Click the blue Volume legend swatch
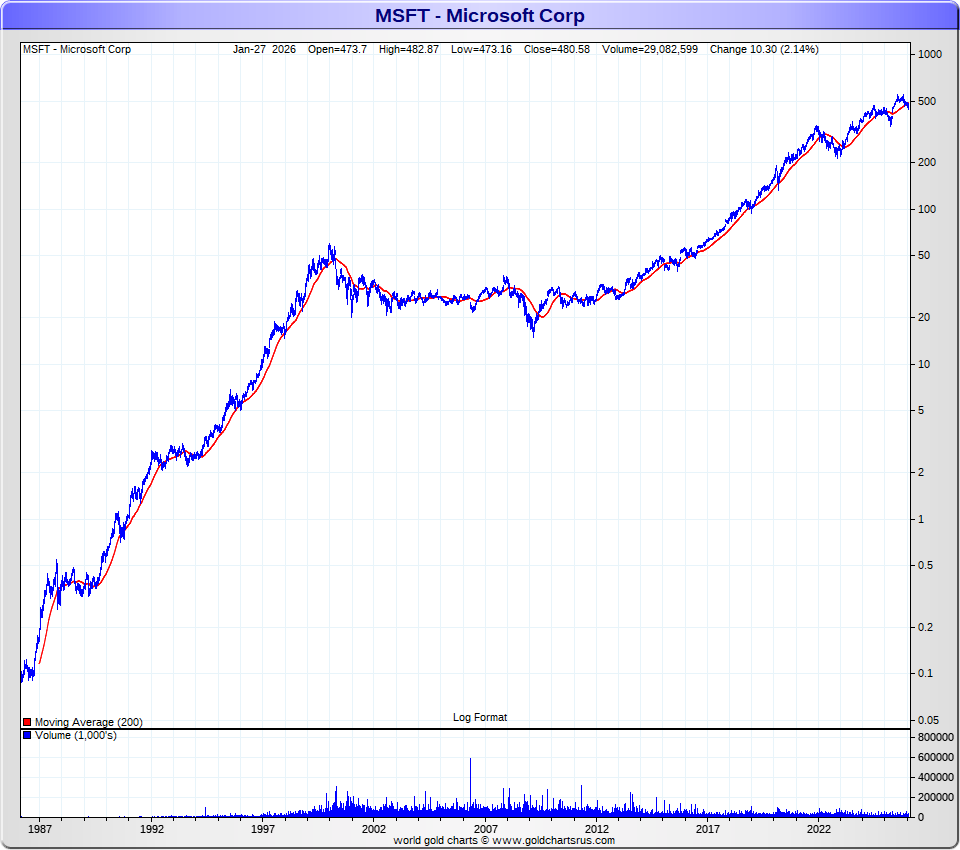This screenshot has height=850, width=960. point(27,736)
